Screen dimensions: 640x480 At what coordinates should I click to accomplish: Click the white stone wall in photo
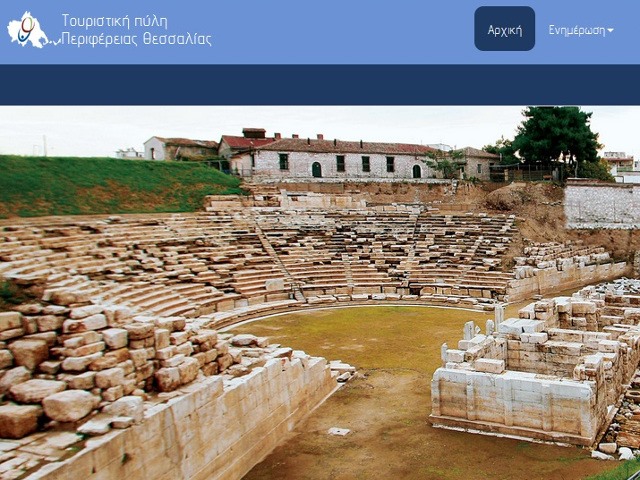pyautogui.click(x=602, y=205)
